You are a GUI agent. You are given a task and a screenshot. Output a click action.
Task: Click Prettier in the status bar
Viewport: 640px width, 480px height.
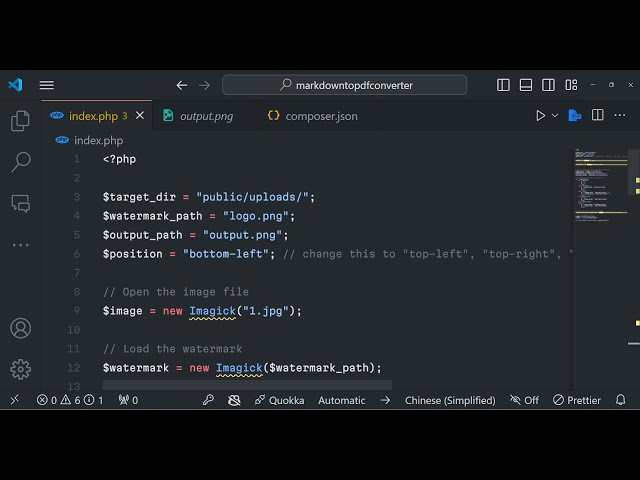pyautogui.click(x=586, y=400)
